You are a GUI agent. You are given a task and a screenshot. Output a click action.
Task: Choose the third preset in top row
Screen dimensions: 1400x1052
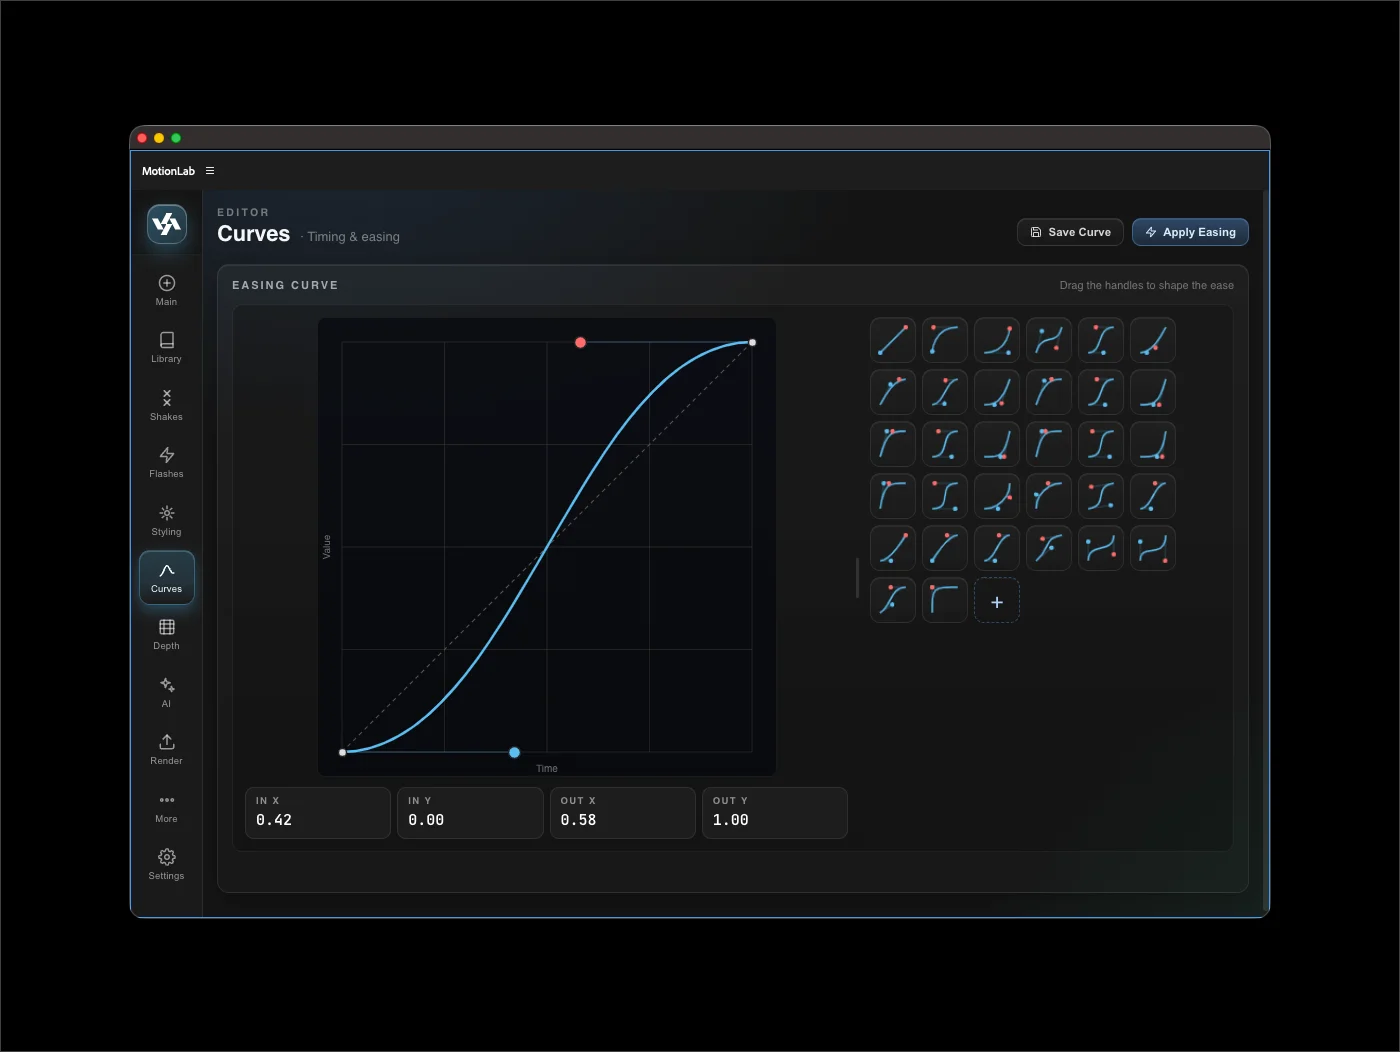pos(997,340)
